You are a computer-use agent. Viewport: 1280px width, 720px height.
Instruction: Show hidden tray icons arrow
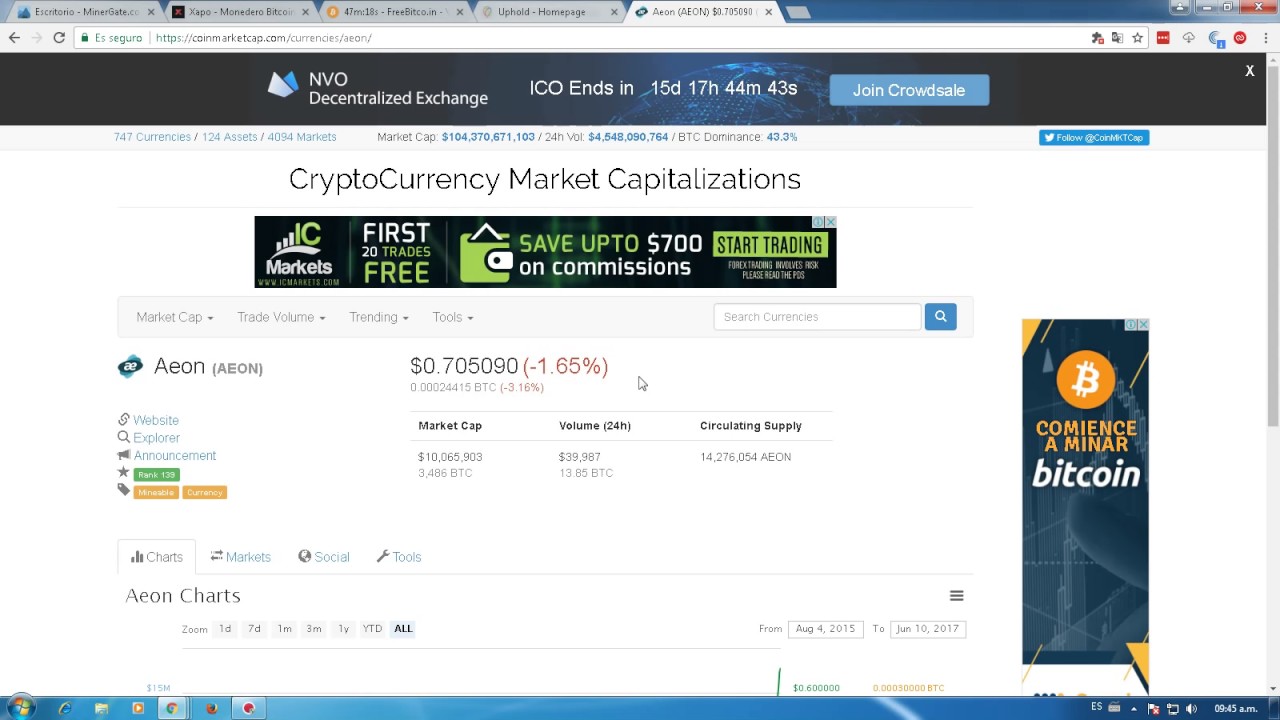click(1134, 709)
